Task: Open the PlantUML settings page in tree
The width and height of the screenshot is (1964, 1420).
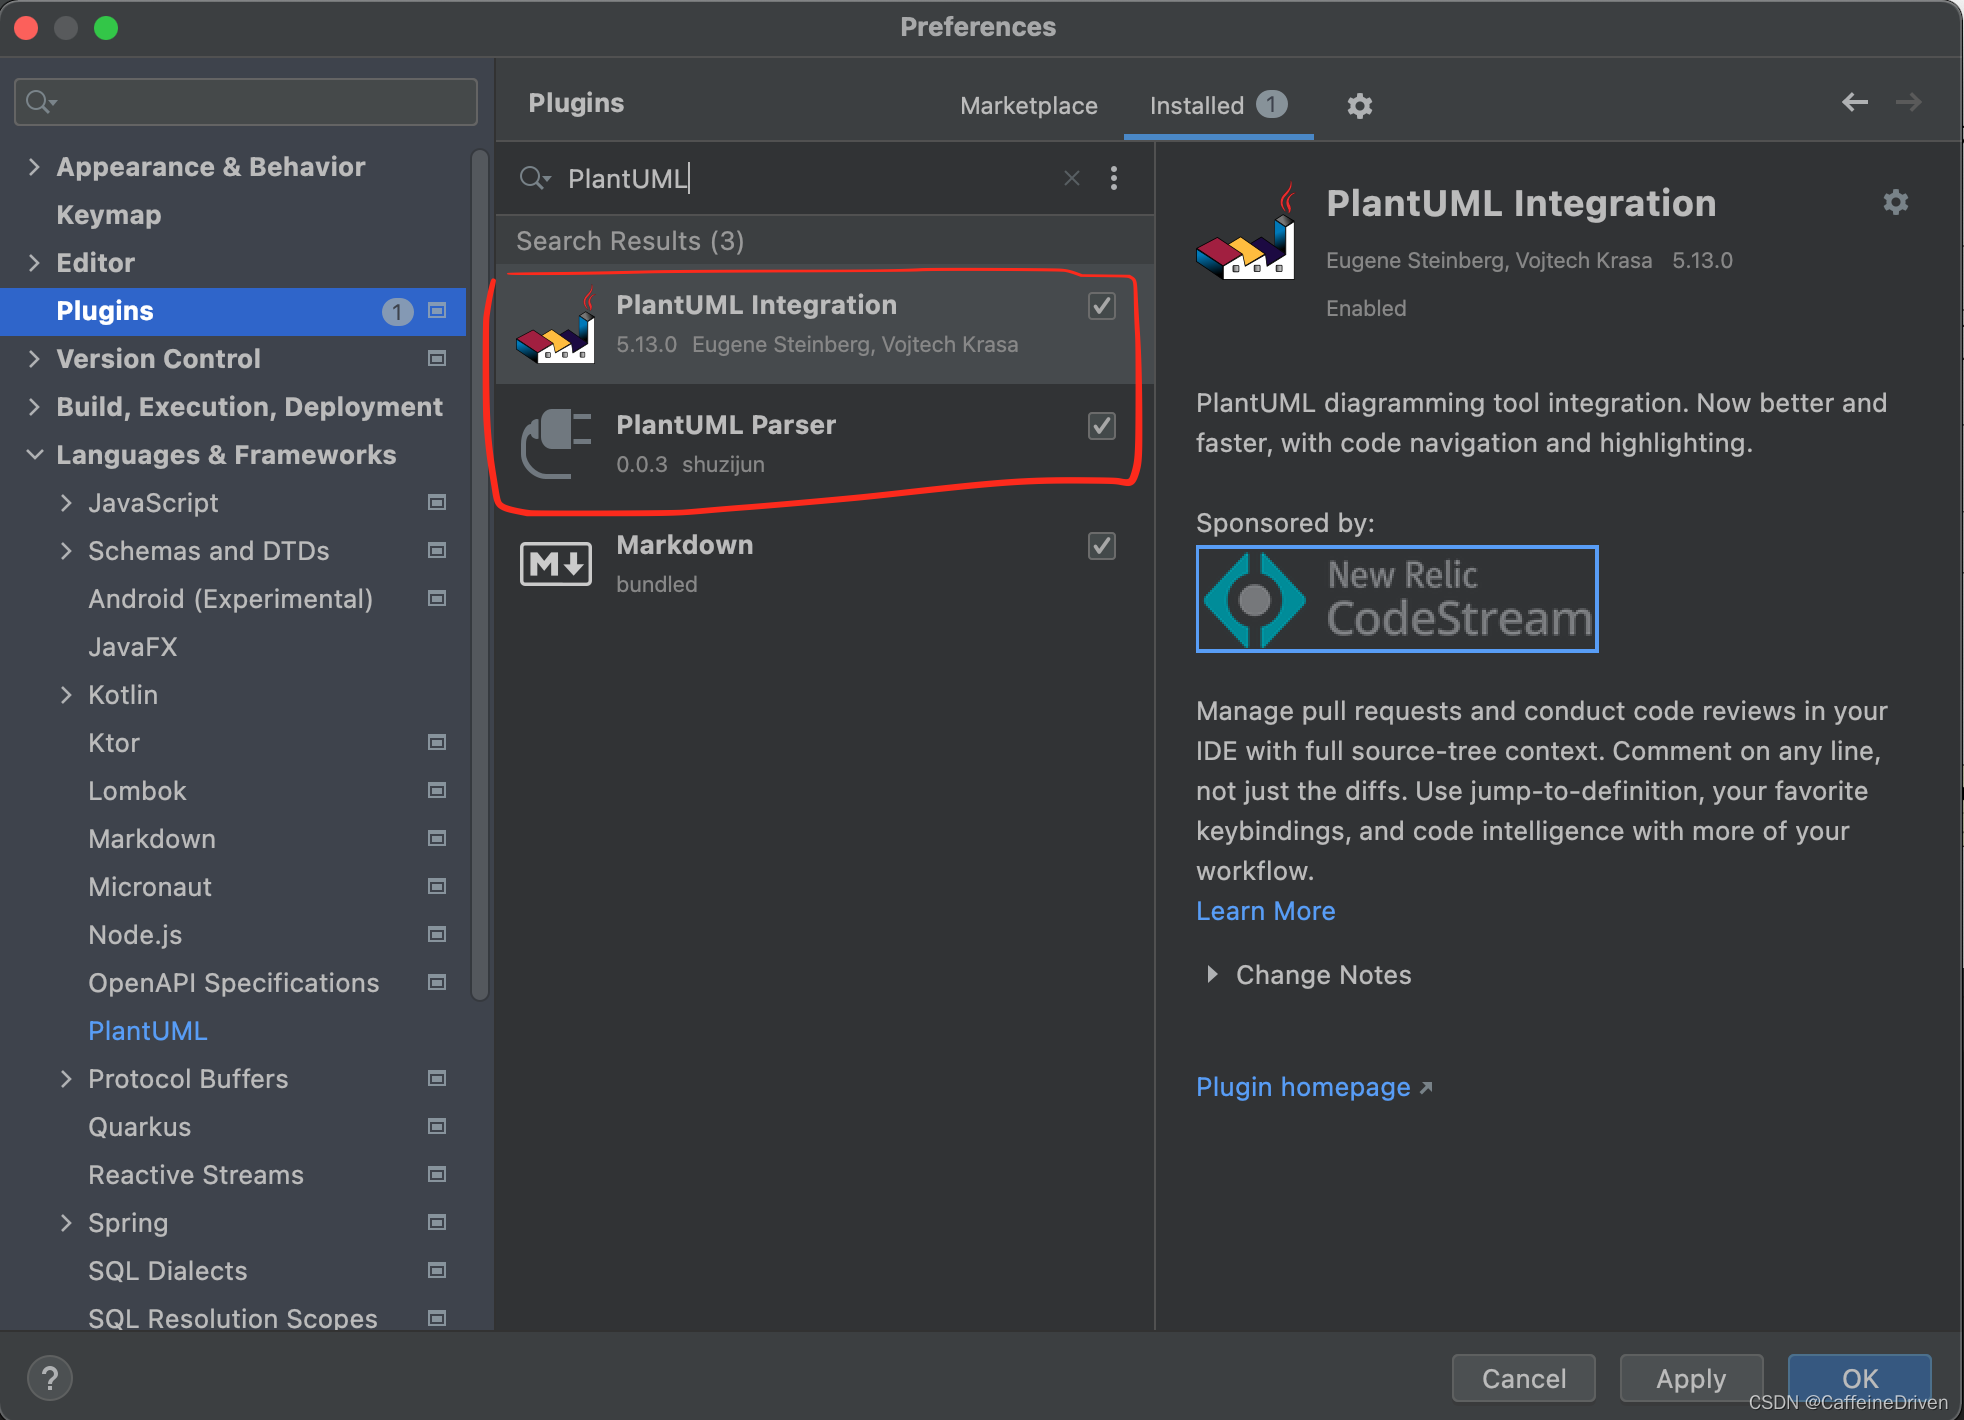Action: tap(148, 1031)
